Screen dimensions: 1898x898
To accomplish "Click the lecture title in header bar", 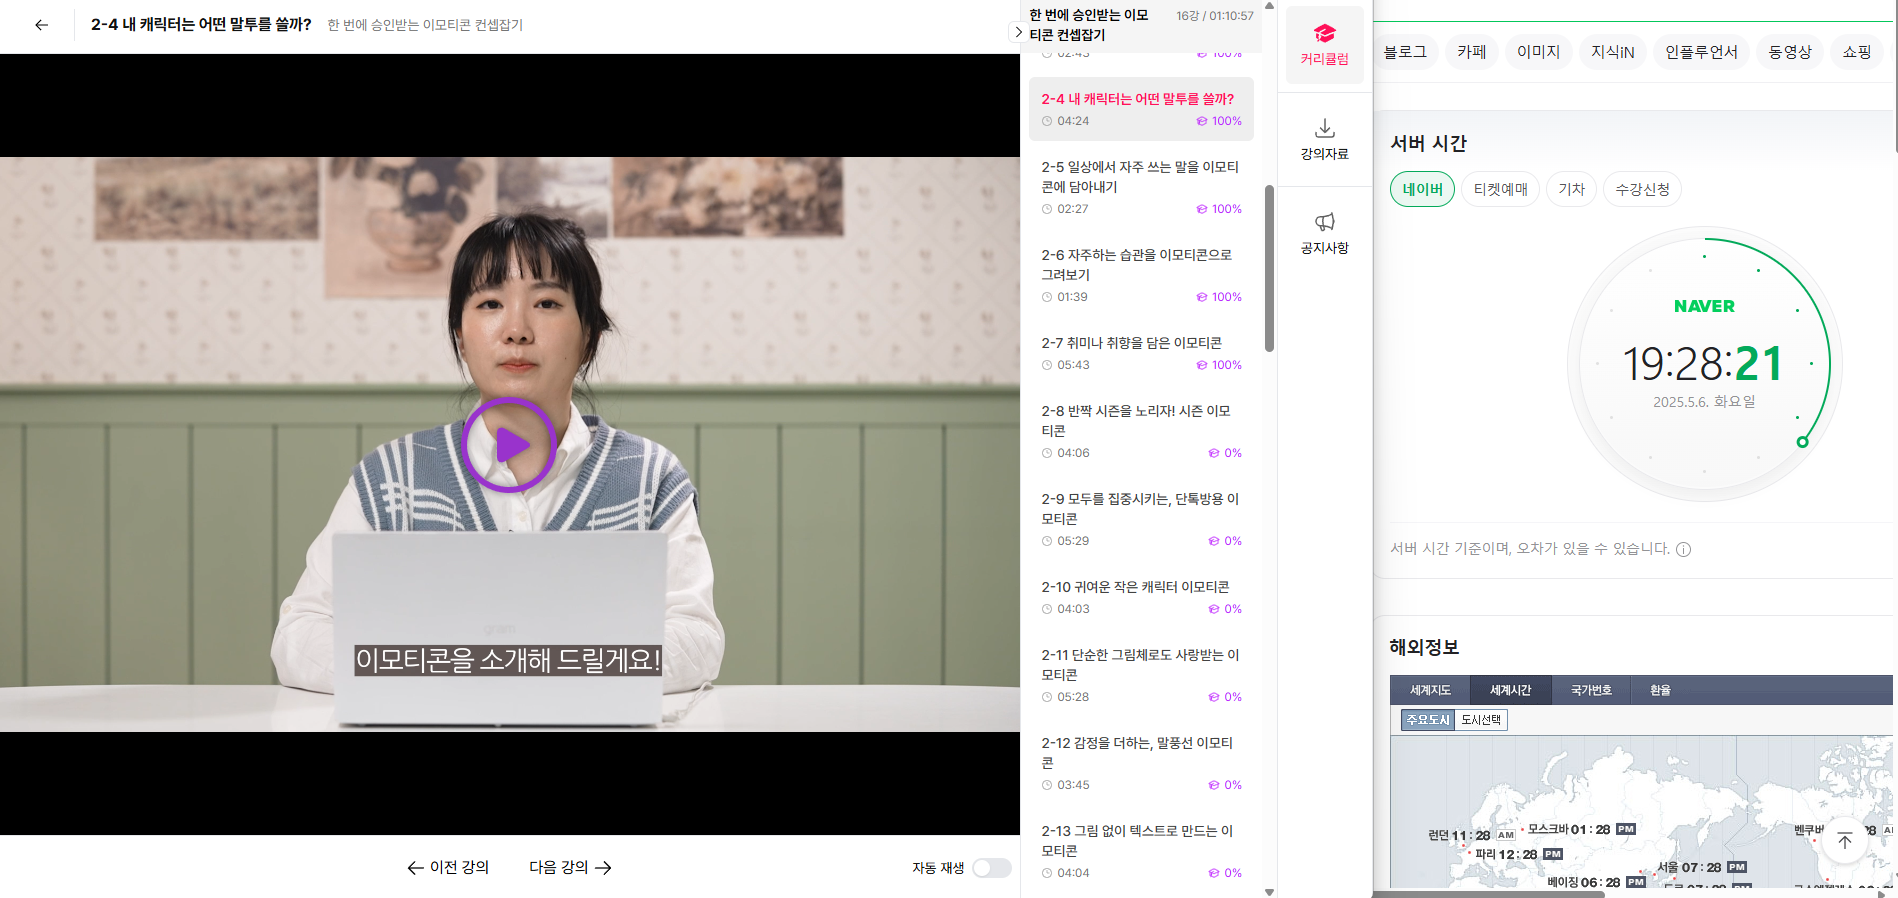I will (x=201, y=24).
